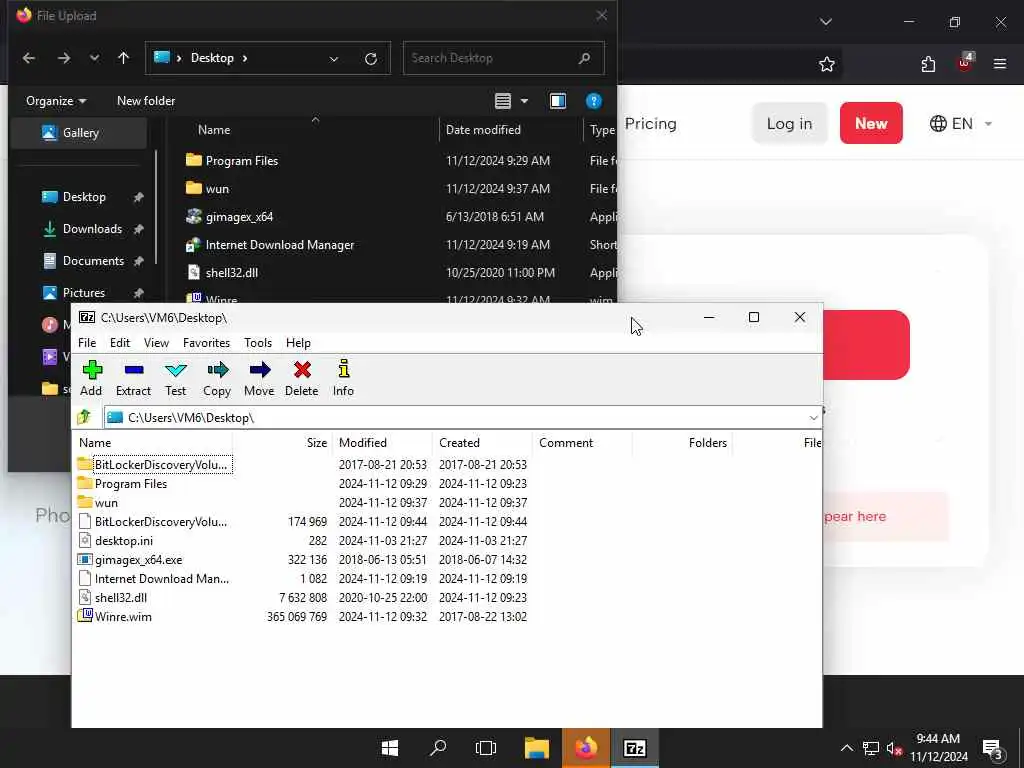
Task: Open uBlock Origin extension icon
Action: click(965, 63)
